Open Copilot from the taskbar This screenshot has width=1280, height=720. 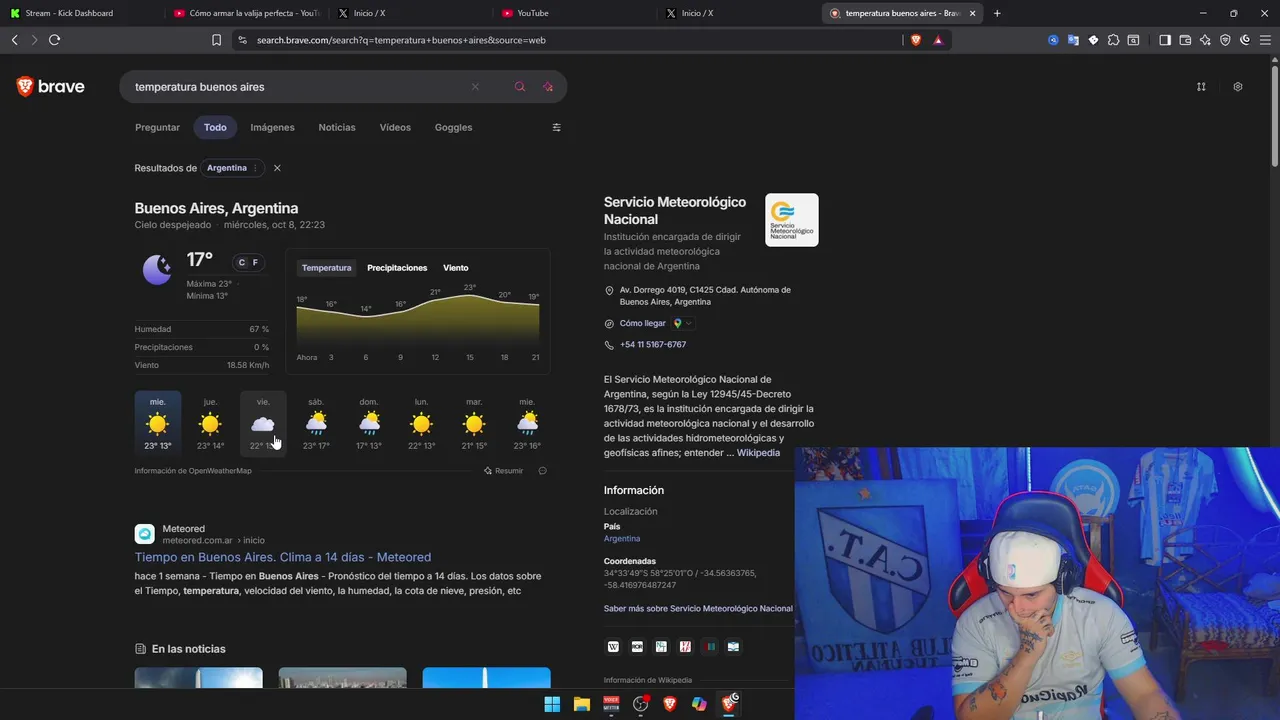[699, 704]
